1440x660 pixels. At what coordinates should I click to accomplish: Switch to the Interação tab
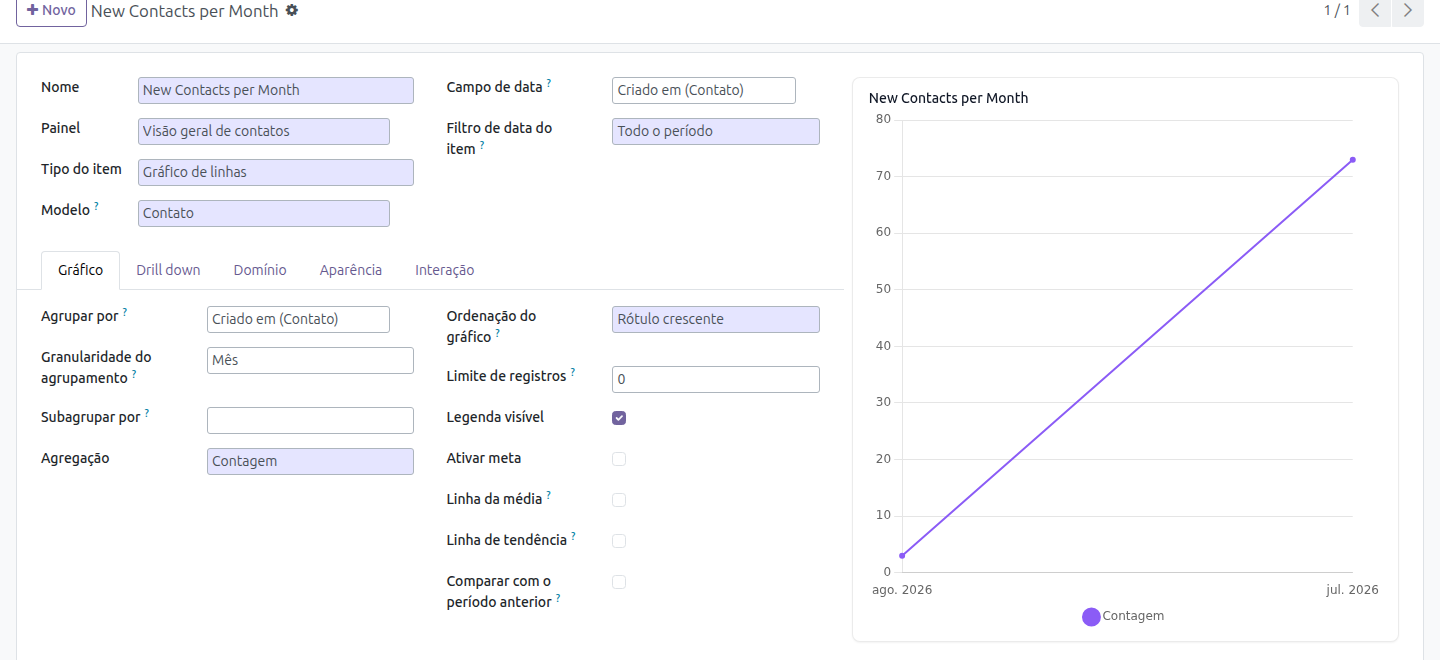pos(445,270)
